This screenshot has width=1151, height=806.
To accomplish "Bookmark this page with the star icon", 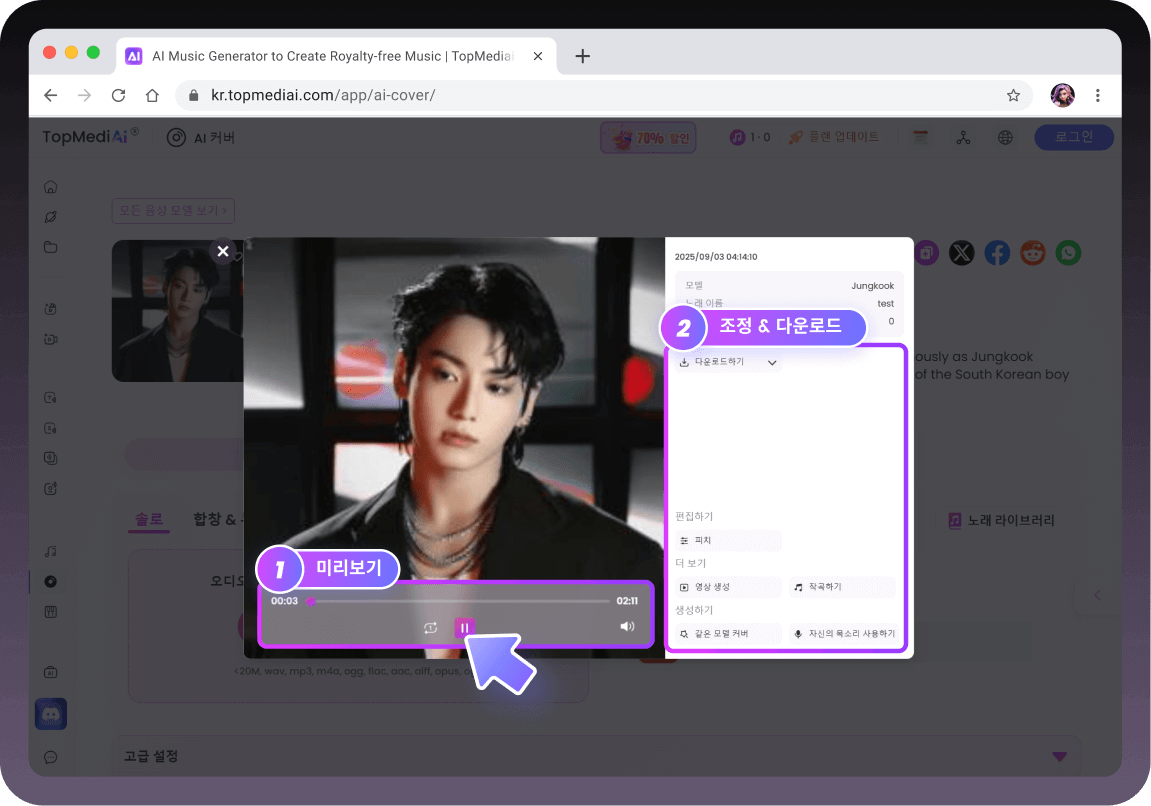I will 1013,96.
